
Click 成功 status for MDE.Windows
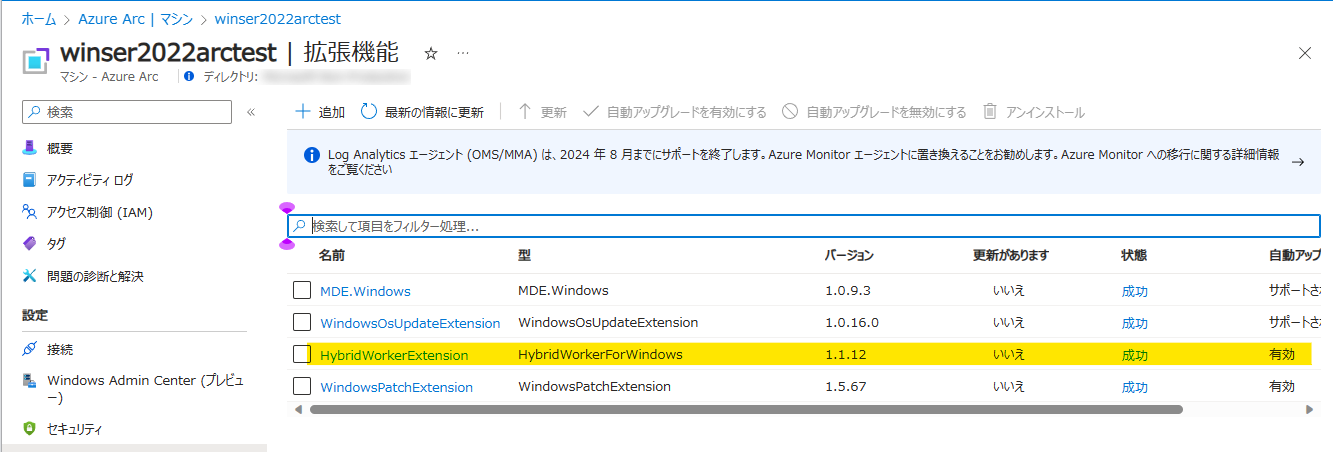click(1135, 291)
